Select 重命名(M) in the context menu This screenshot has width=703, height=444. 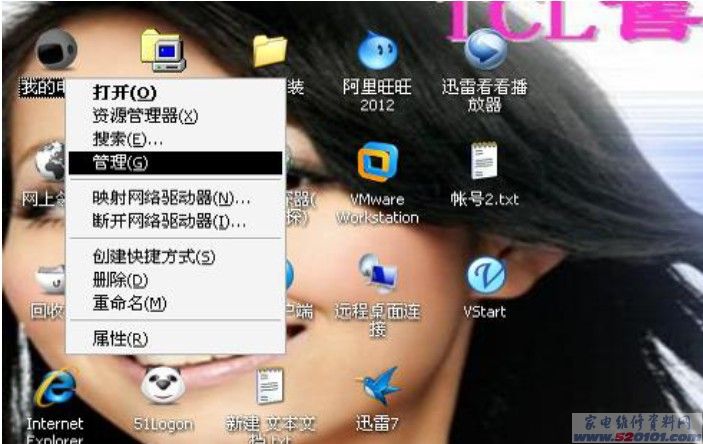tap(130, 303)
